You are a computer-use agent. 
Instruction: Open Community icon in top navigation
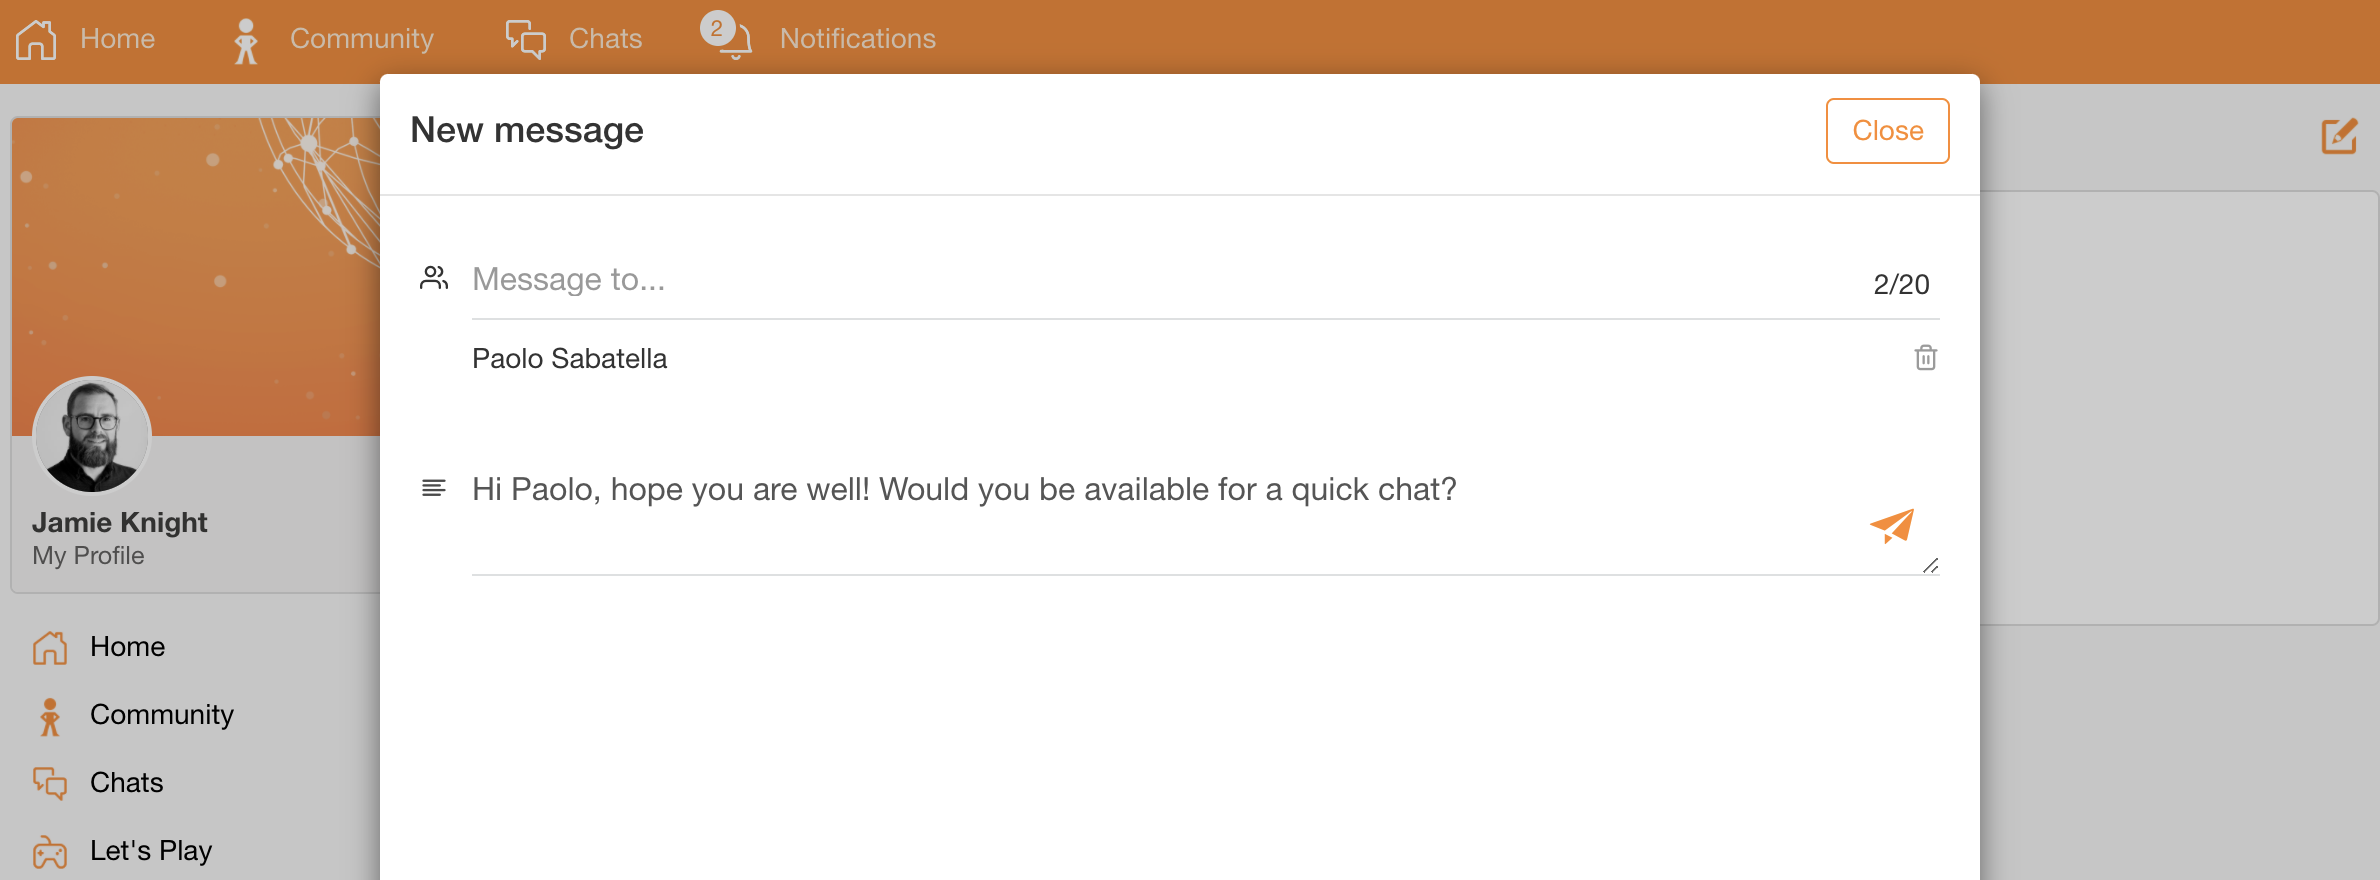246,40
